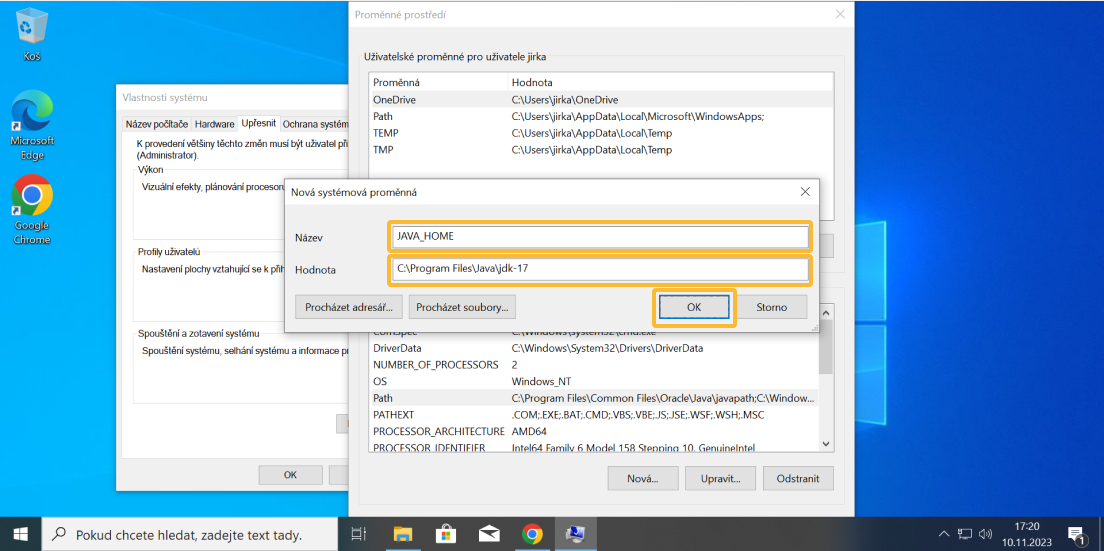The width and height of the screenshot is (1104, 551).
Task: Open the Windows Start menu
Action: (x=20, y=534)
